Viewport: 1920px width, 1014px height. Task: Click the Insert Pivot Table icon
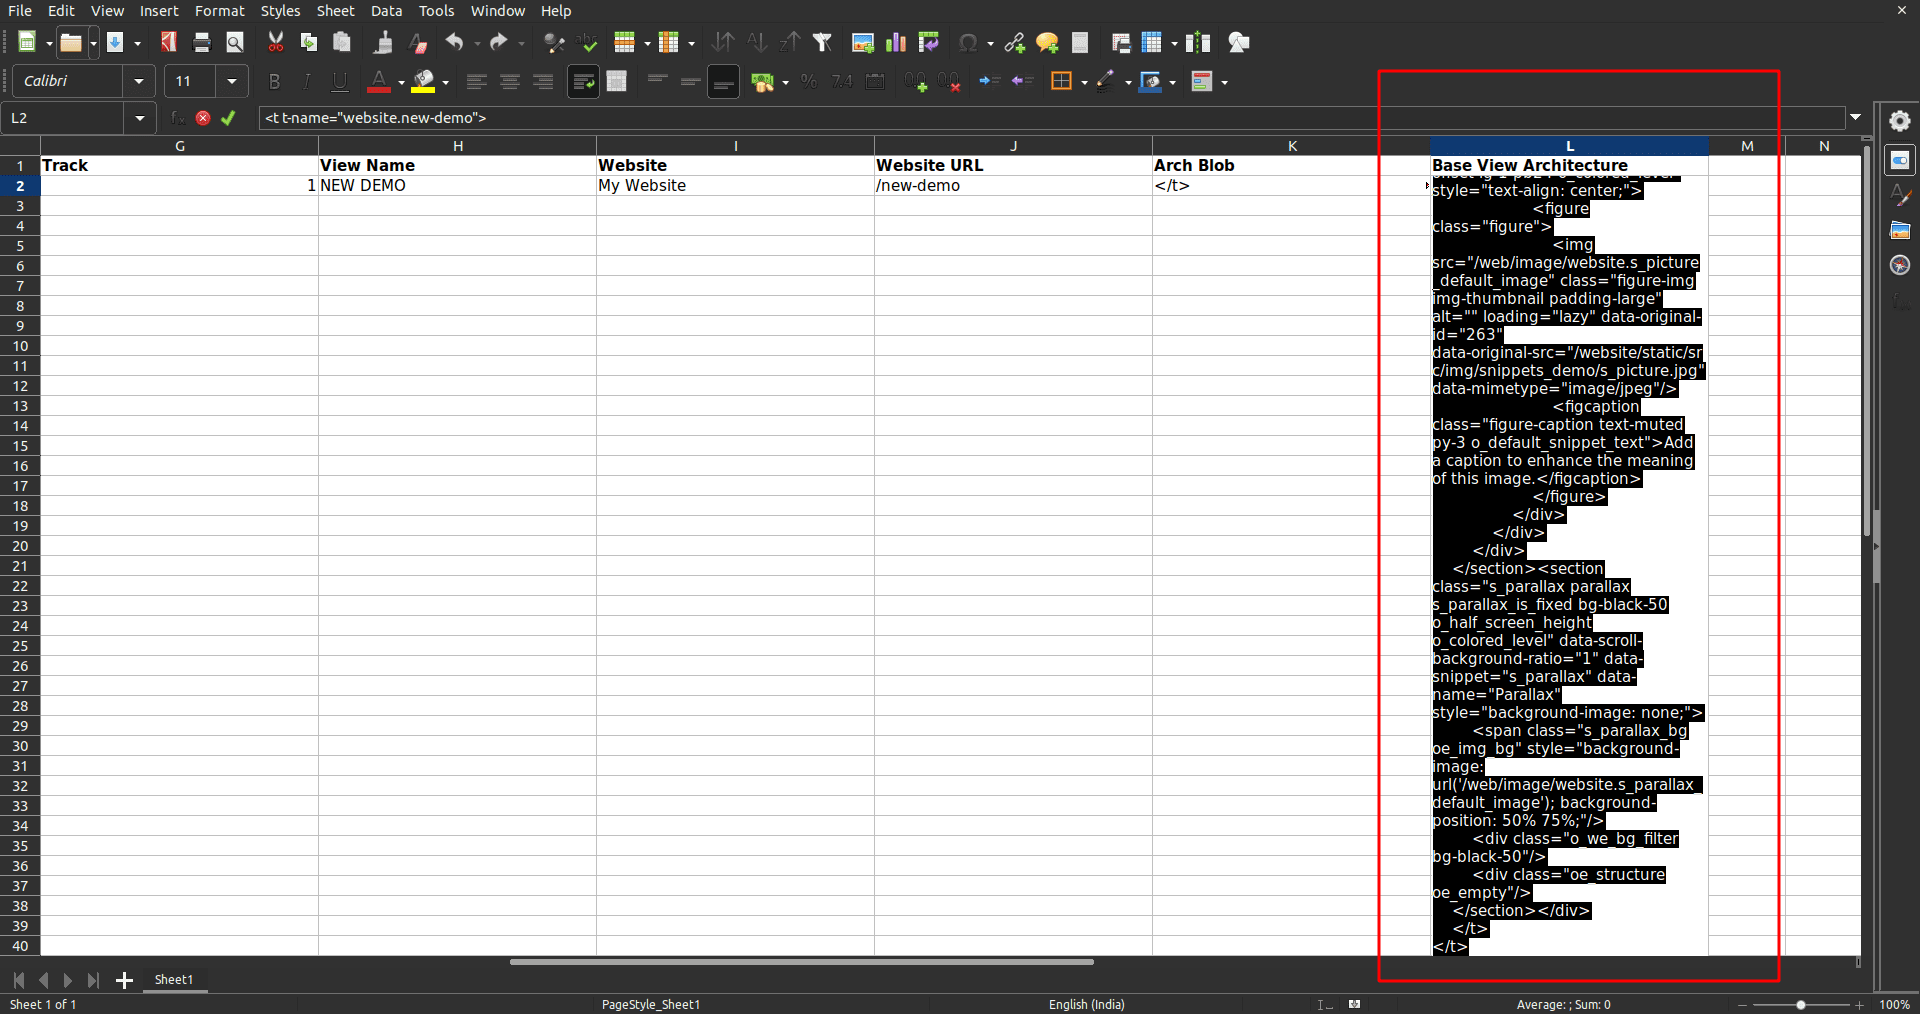(x=929, y=42)
